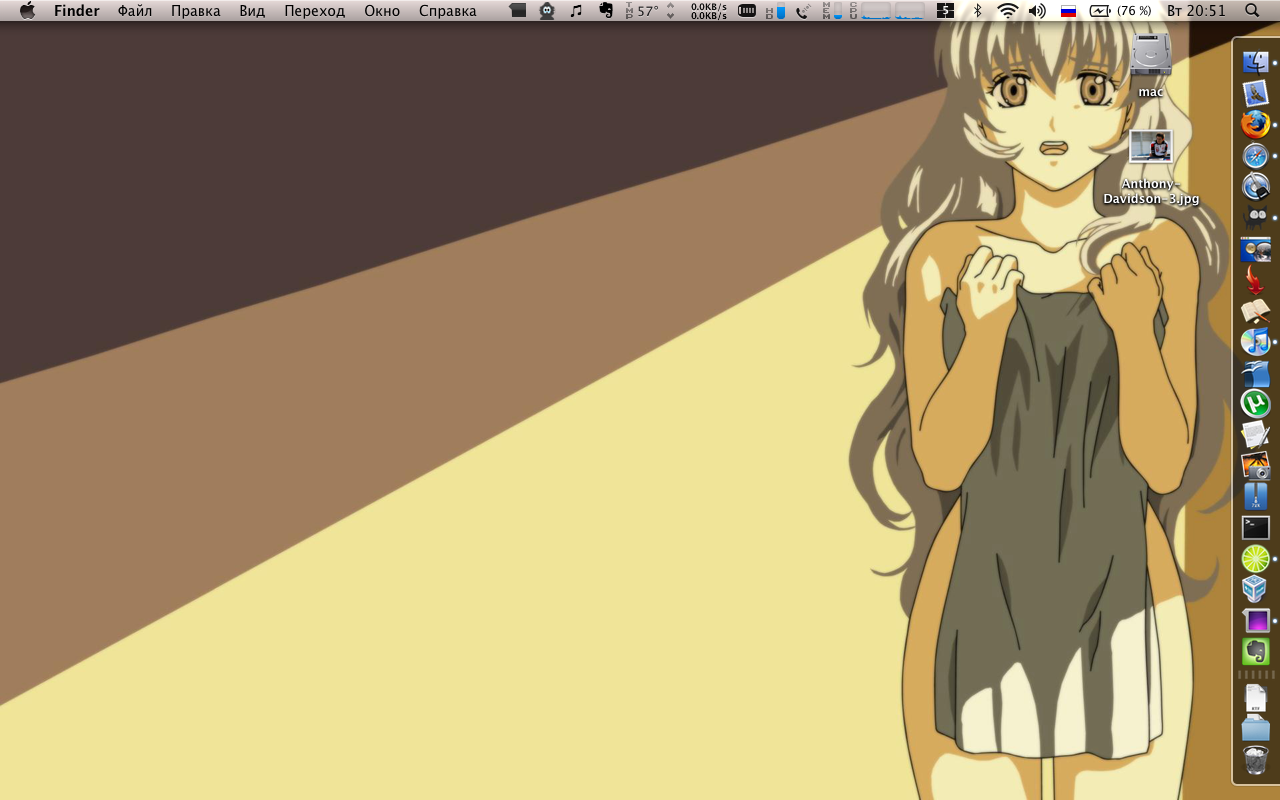The height and width of the screenshot is (800, 1280).
Task: Open battery status showing 76 %
Action: point(1120,11)
